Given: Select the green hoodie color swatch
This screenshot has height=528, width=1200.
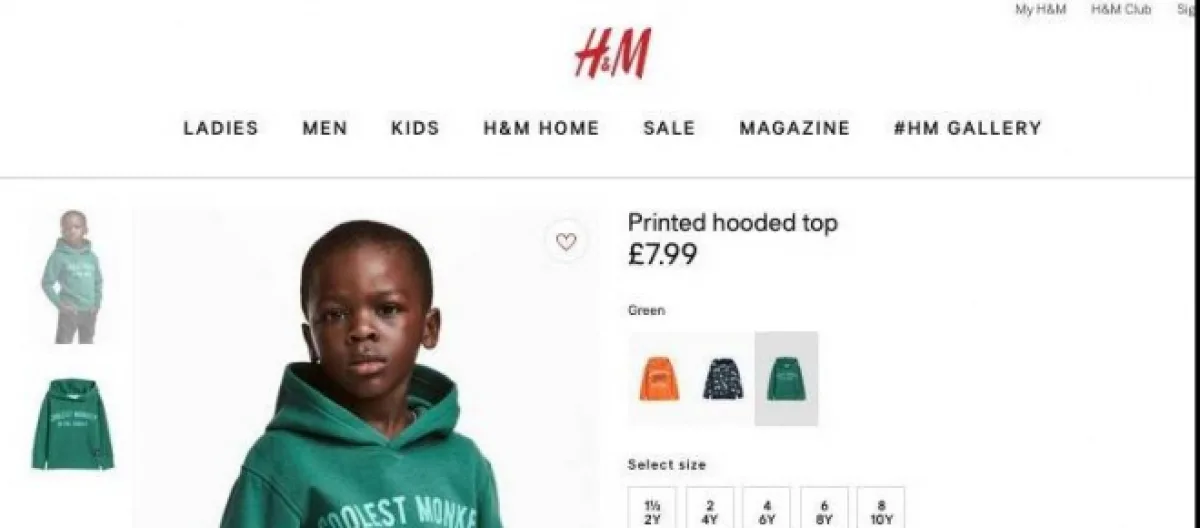Looking at the screenshot, I should pyautogui.click(x=786, y=378).
